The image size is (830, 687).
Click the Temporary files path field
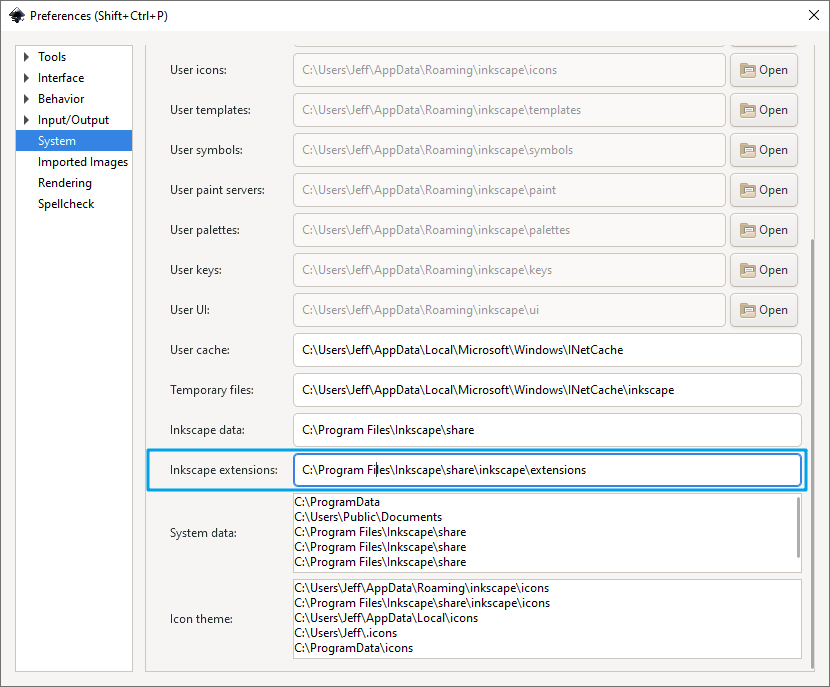[547, 390]
